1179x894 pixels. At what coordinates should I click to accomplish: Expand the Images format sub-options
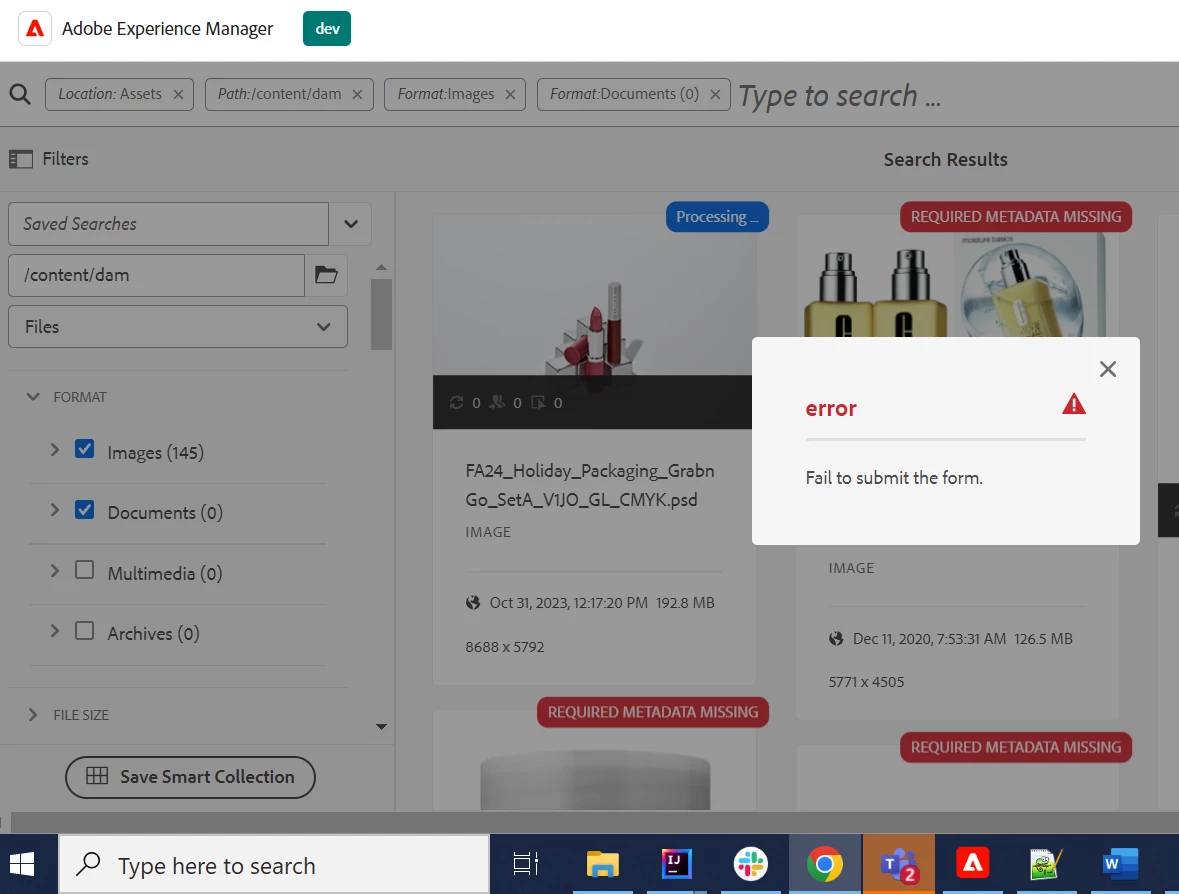[x=54, y=450]
